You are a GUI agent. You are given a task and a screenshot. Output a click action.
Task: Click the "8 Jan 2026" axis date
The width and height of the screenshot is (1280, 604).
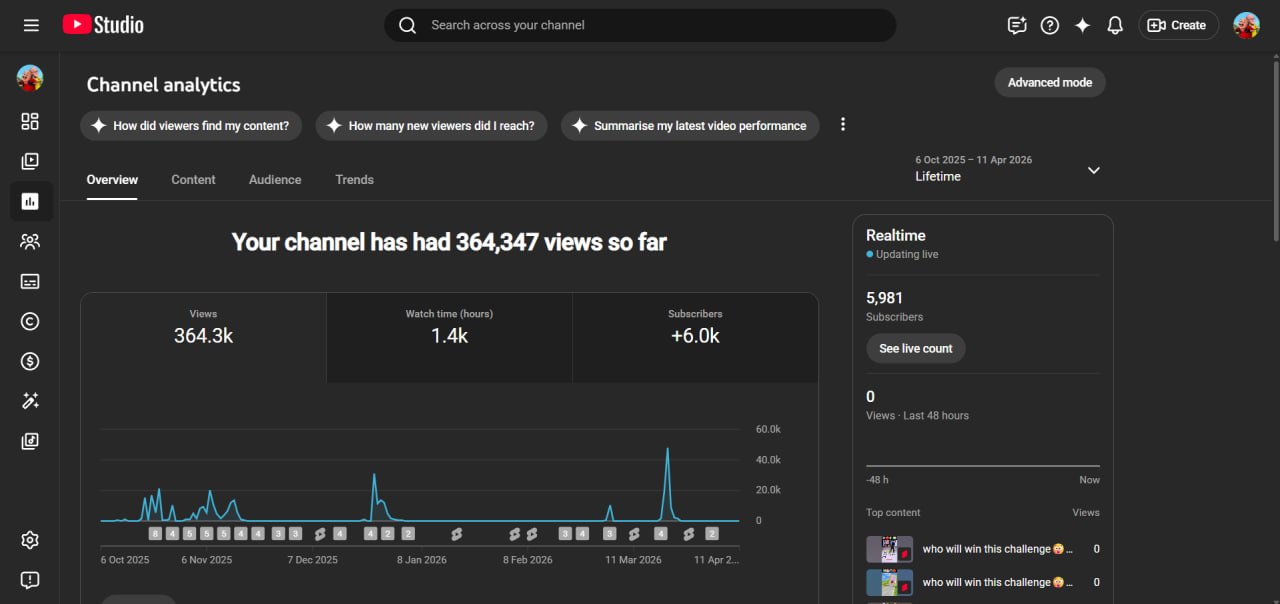click(422, 560)
